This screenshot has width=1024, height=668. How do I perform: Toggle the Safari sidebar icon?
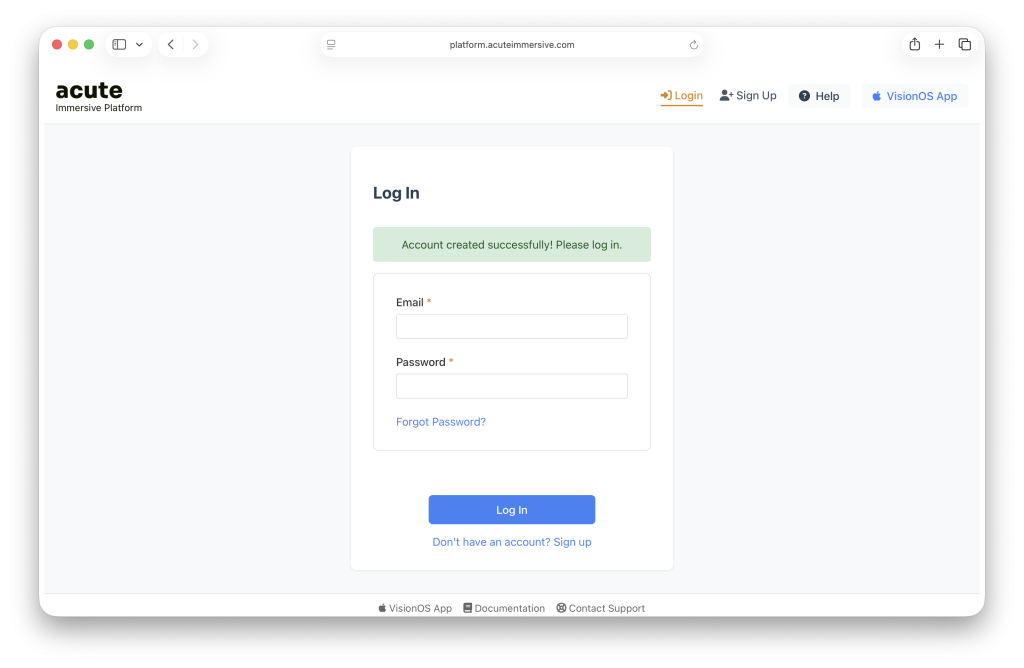[x=119, y=44]
